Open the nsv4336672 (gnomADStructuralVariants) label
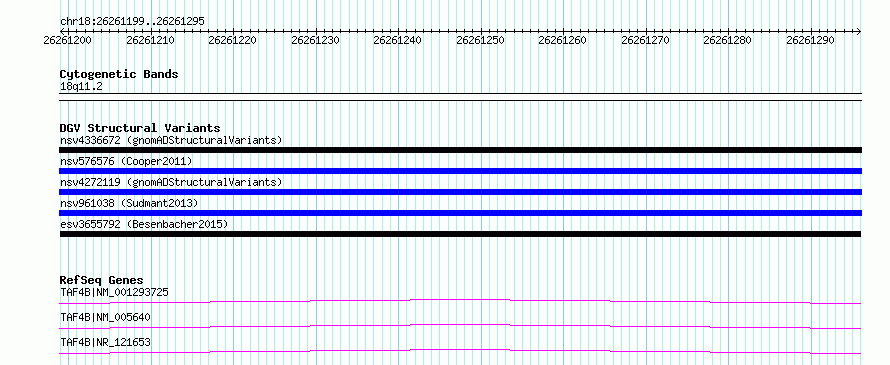This screenshot has height=365, width=890. (x=171, y=140)
